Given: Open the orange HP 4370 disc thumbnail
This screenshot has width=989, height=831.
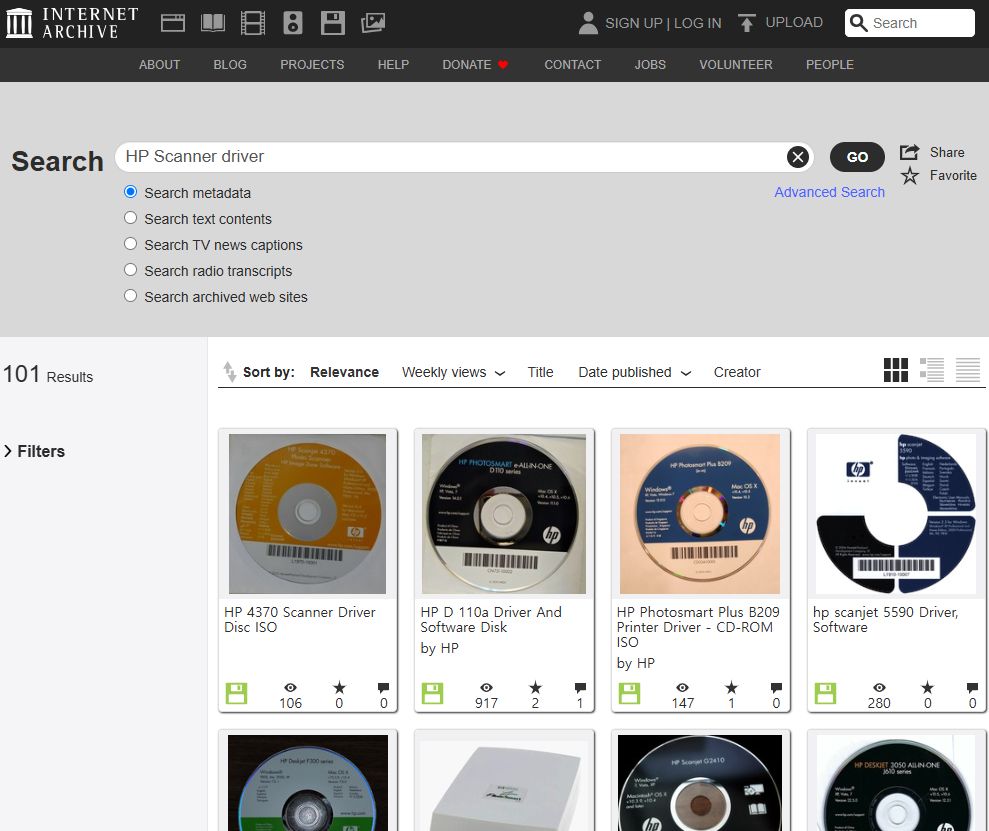Looking at the screenshot, I should 308,514.
